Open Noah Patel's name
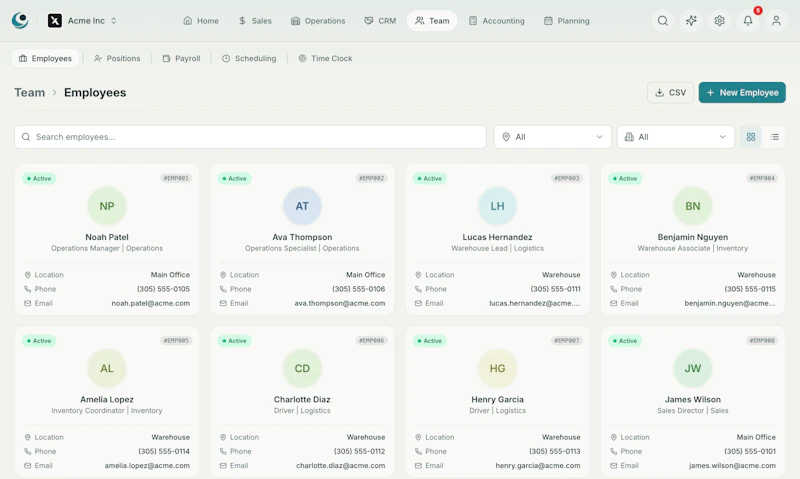The image size is (800, 479). point(107,237)
